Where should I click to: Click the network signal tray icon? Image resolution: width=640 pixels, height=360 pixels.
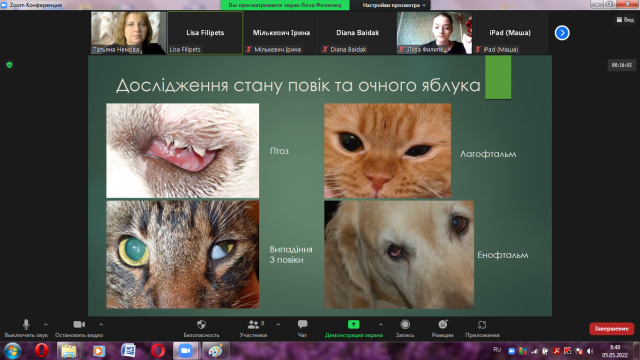[x=534, y=351]
